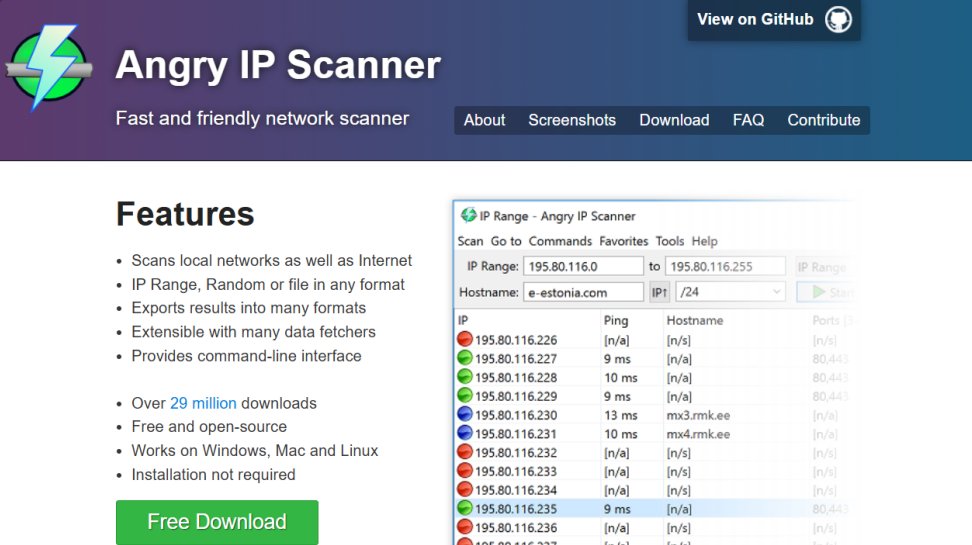The height and width of the screenshot is (545, 972).
Task: Select IP address 195.80.116.227
Action: tap(516, 359)
